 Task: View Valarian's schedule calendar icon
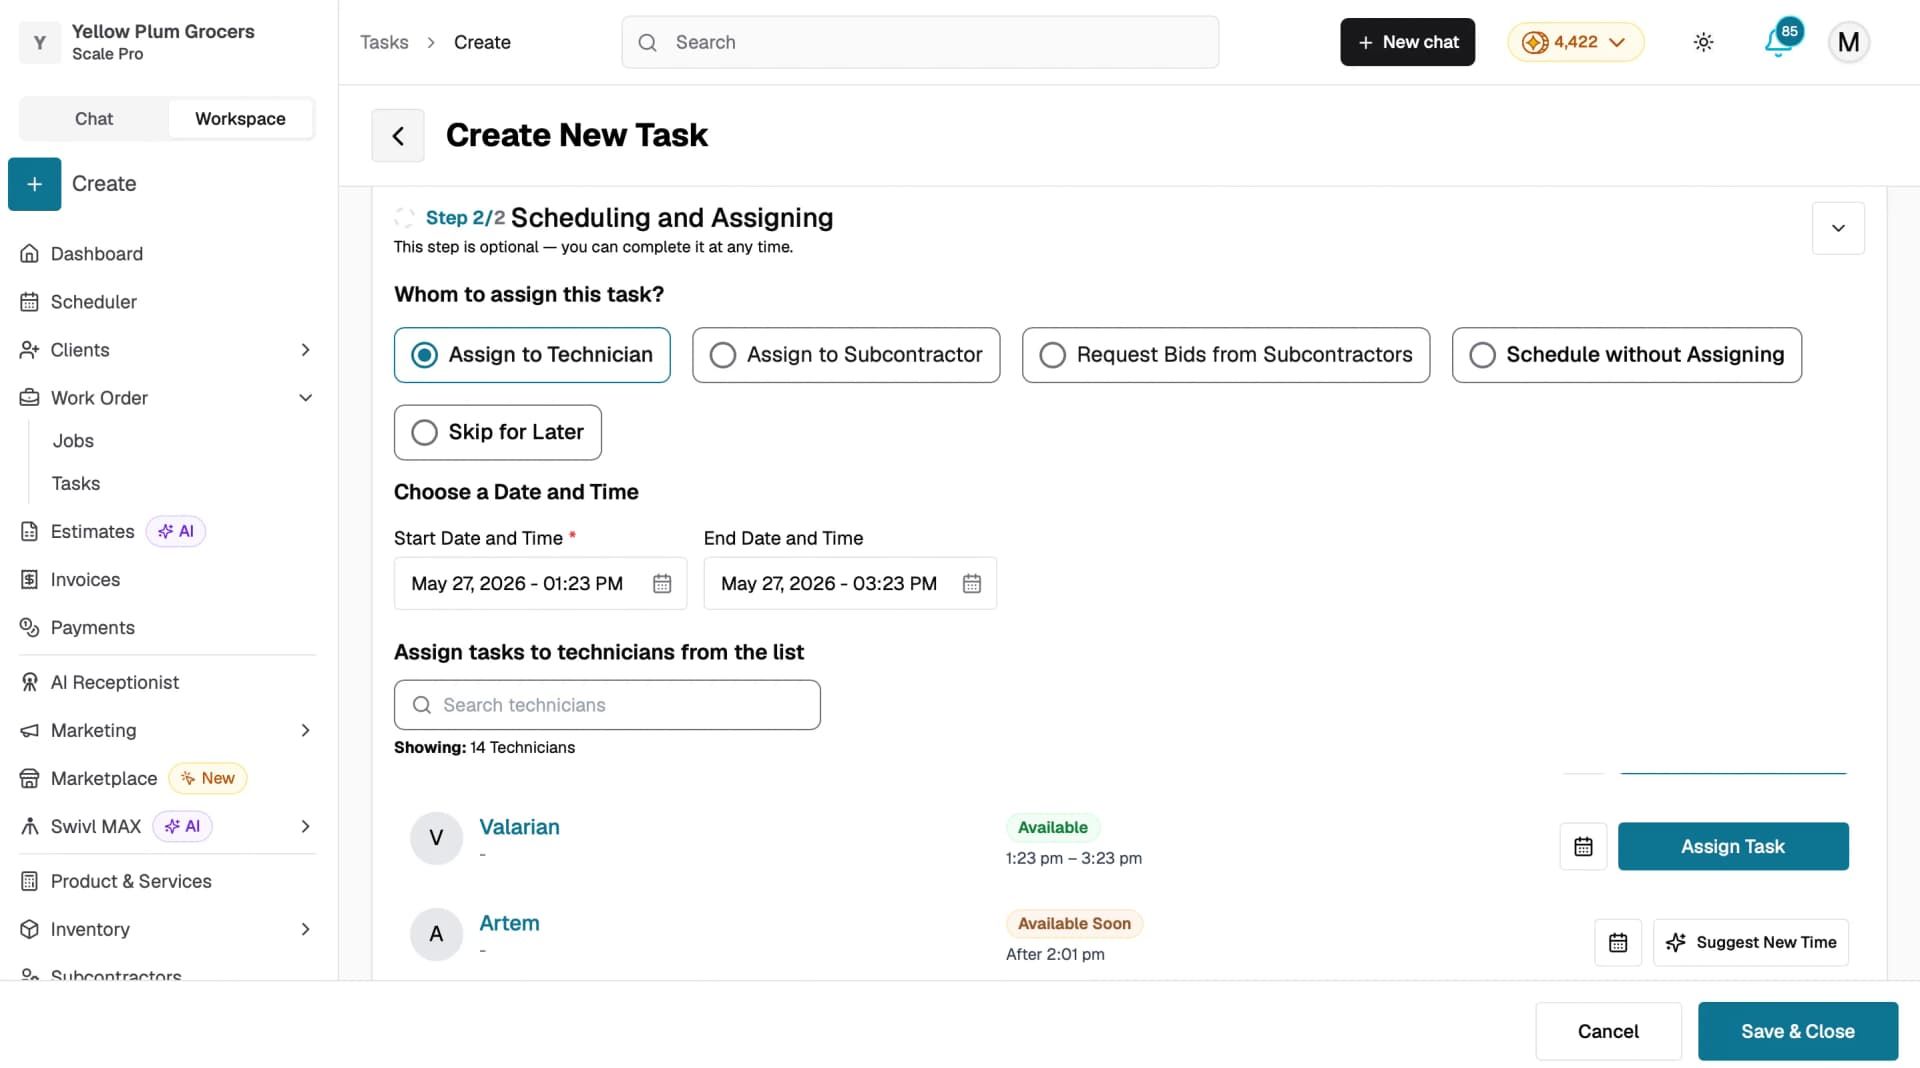tap(1583, 847)
